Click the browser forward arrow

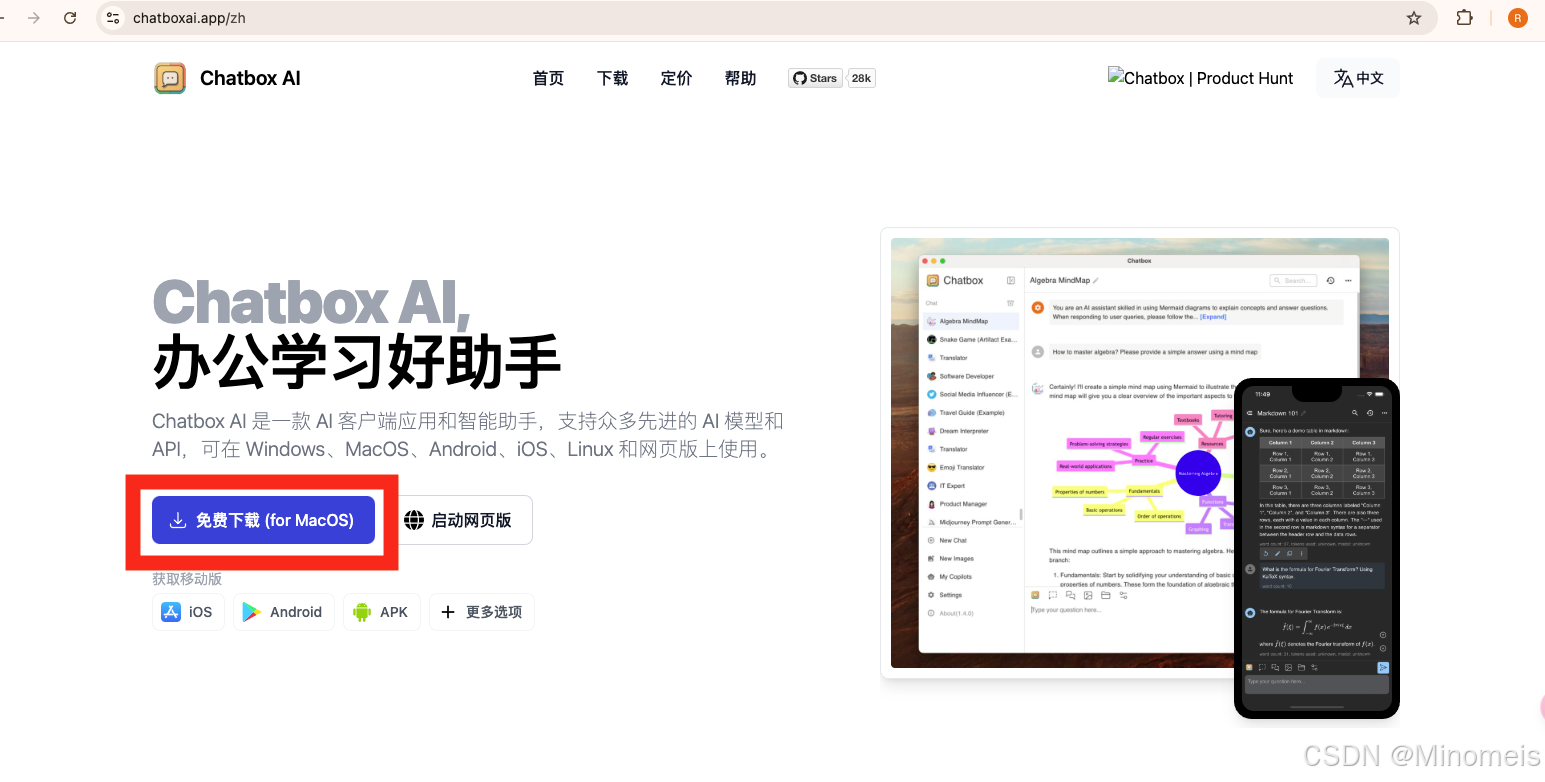pyautogui.click(x=34, y=18)
